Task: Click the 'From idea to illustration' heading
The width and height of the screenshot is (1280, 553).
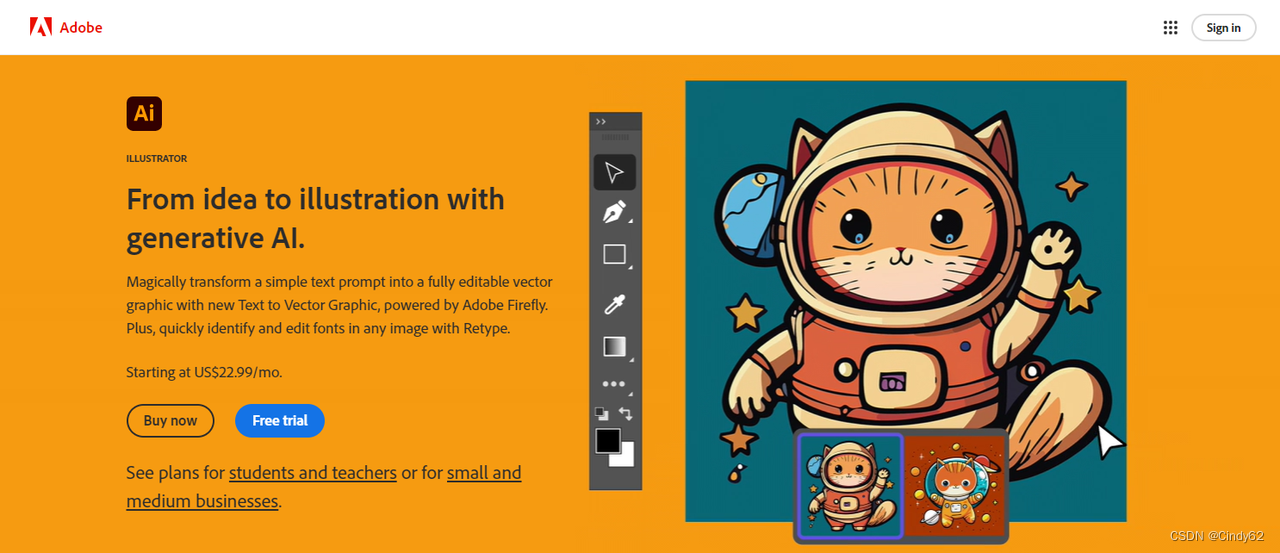Action: 315,218
